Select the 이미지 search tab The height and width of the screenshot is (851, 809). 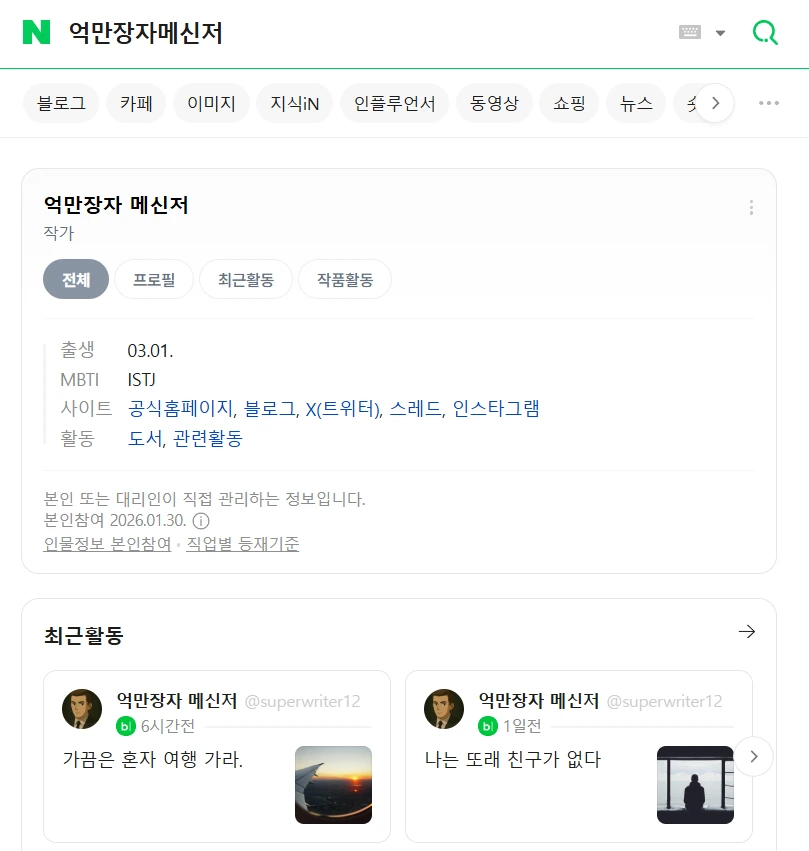tap(211, 103)
